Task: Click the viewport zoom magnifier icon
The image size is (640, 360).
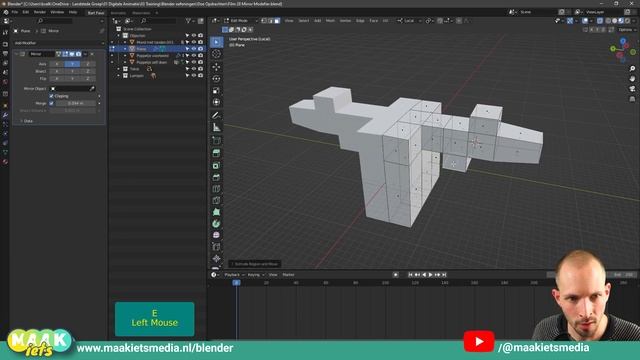Action: [x=632, y=69]
